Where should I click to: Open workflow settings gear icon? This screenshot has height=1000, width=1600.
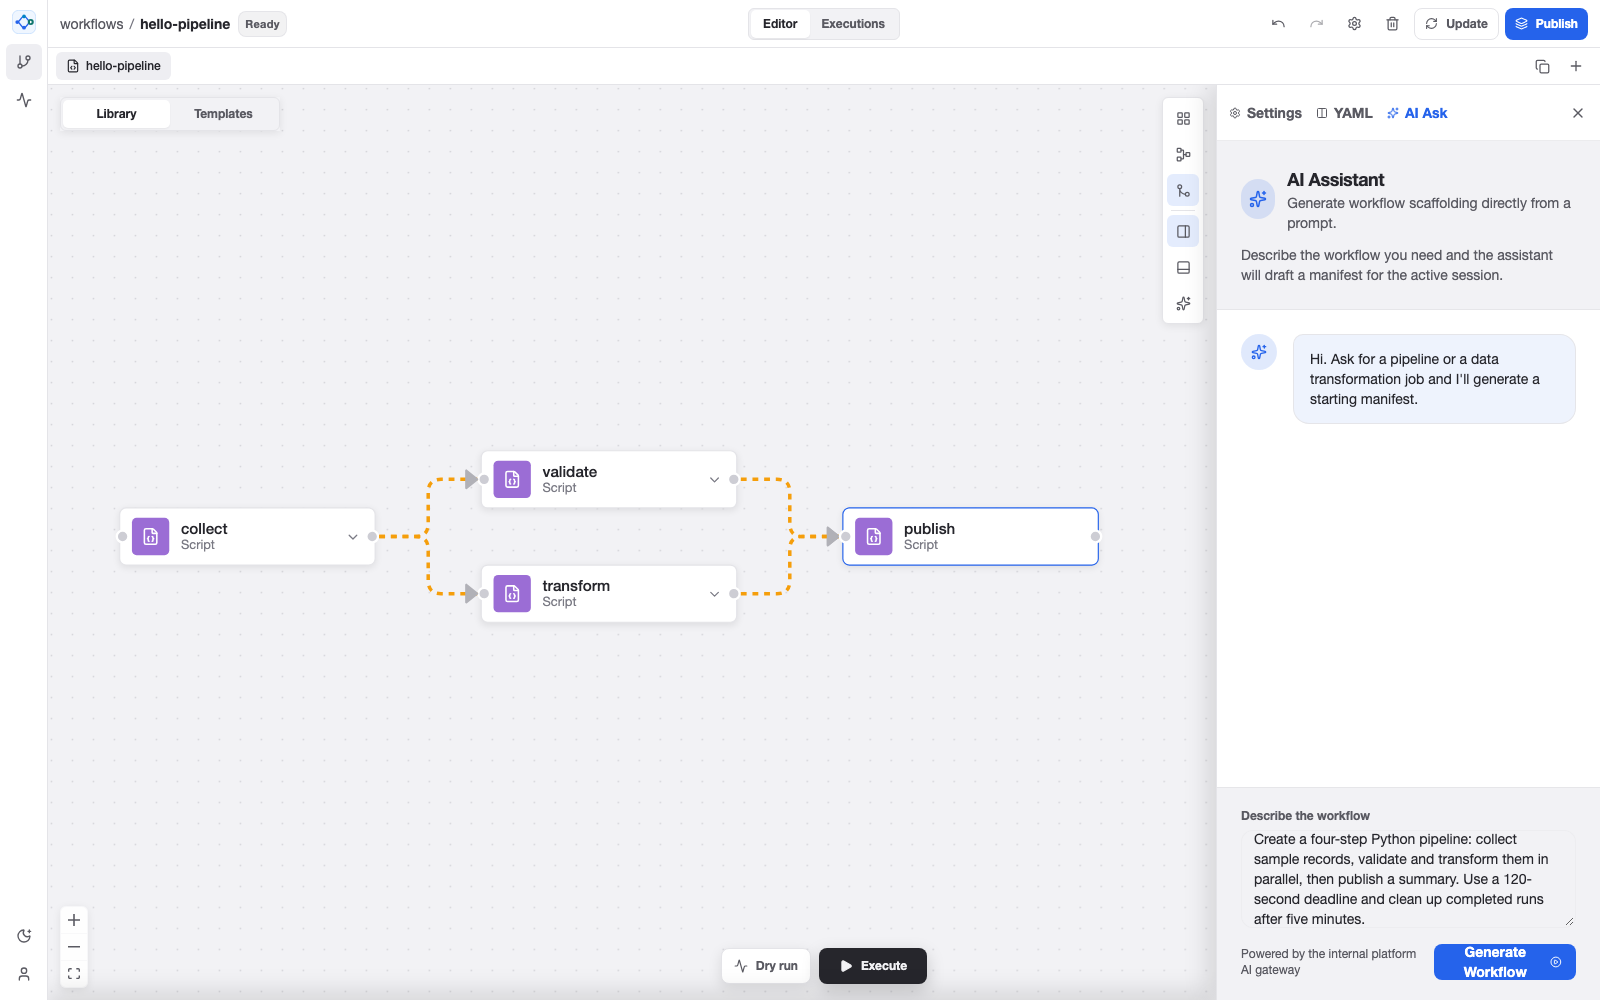pyautogui.click(x=1354, y=24)
